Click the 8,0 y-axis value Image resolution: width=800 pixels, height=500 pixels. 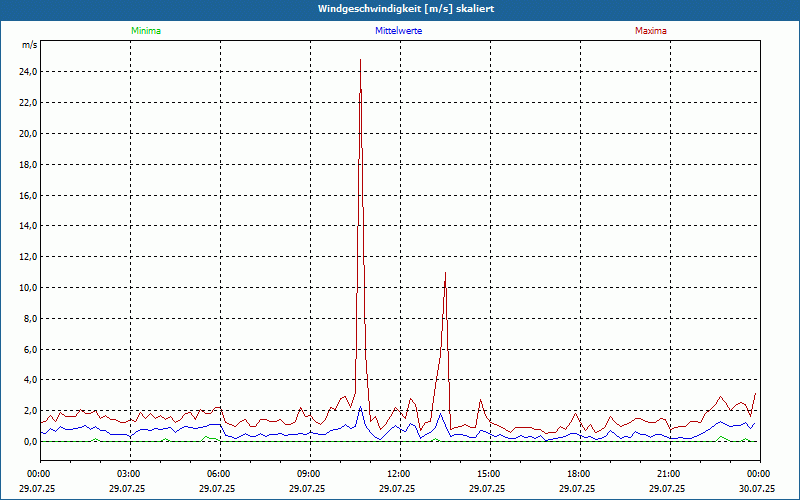(31, 319)
